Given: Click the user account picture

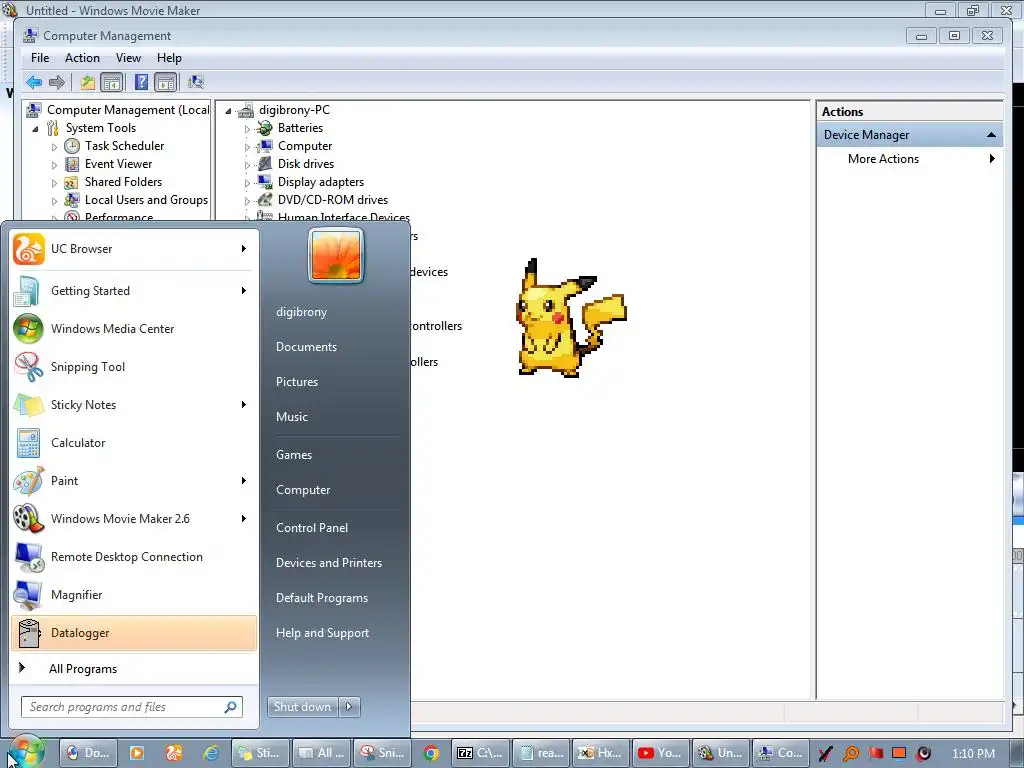Looking at the screenshot, I should (336, 255).
